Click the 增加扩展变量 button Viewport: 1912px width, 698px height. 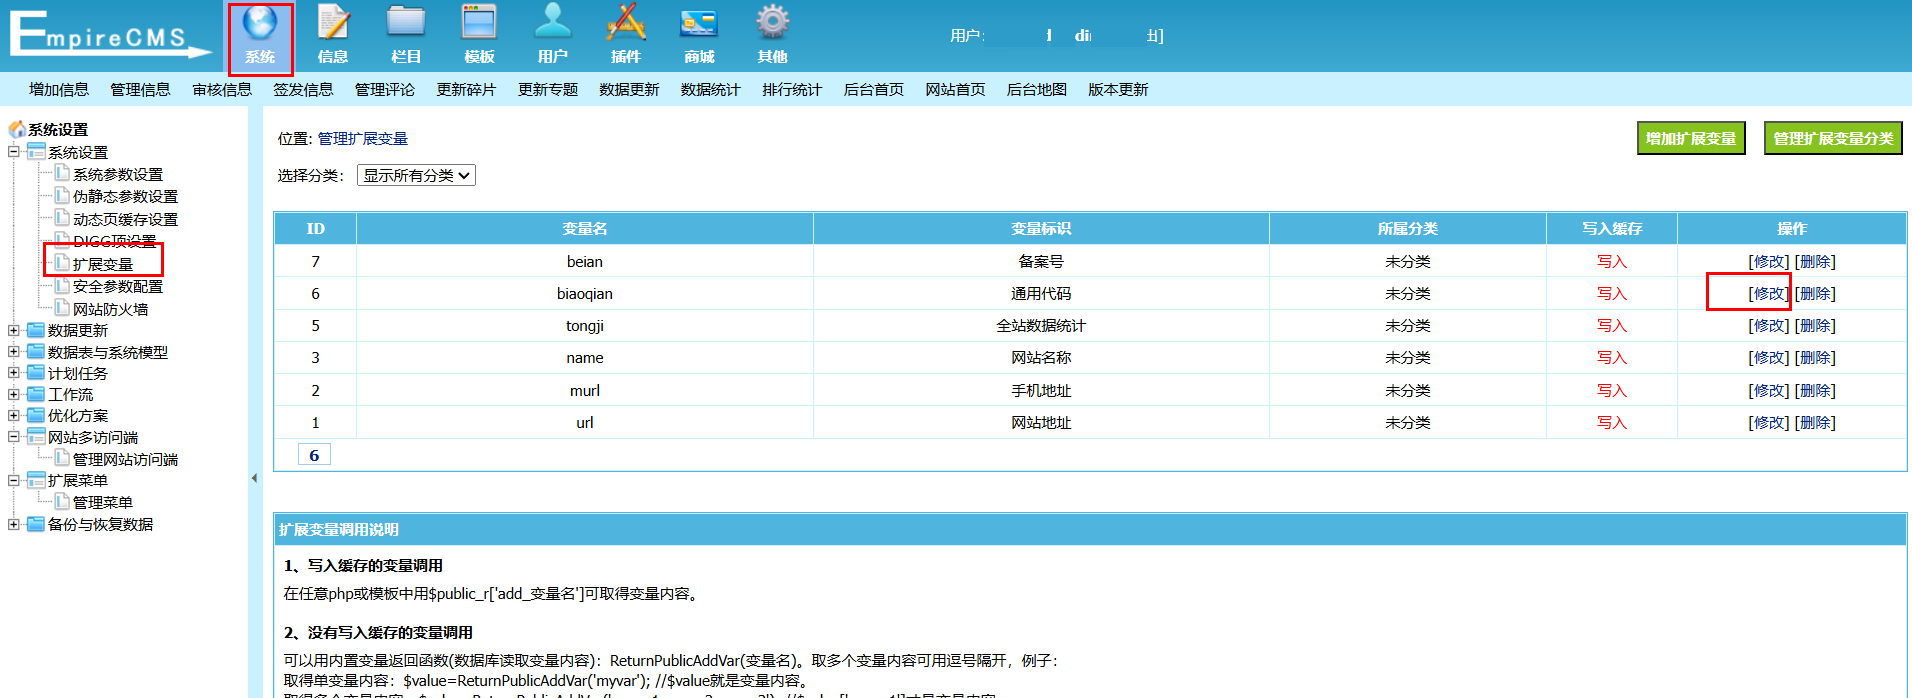click(x=1690, y=139)
